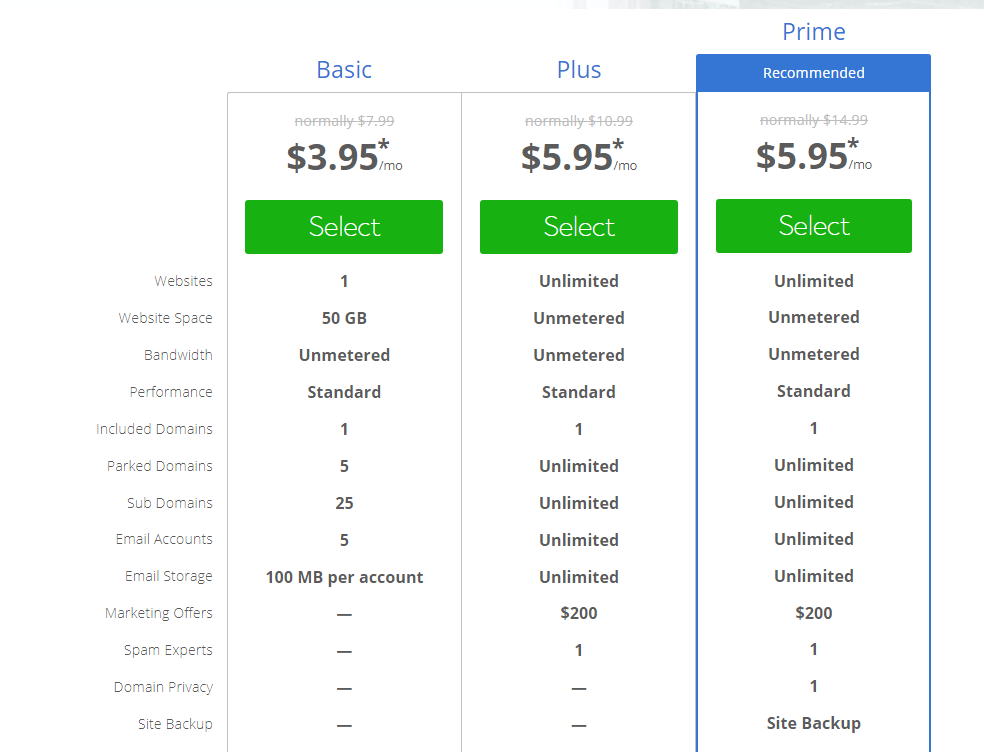This screenshot has width=984, height=752.
Task: Select the Basic hosting plan
Action: [x=344, y=227]
